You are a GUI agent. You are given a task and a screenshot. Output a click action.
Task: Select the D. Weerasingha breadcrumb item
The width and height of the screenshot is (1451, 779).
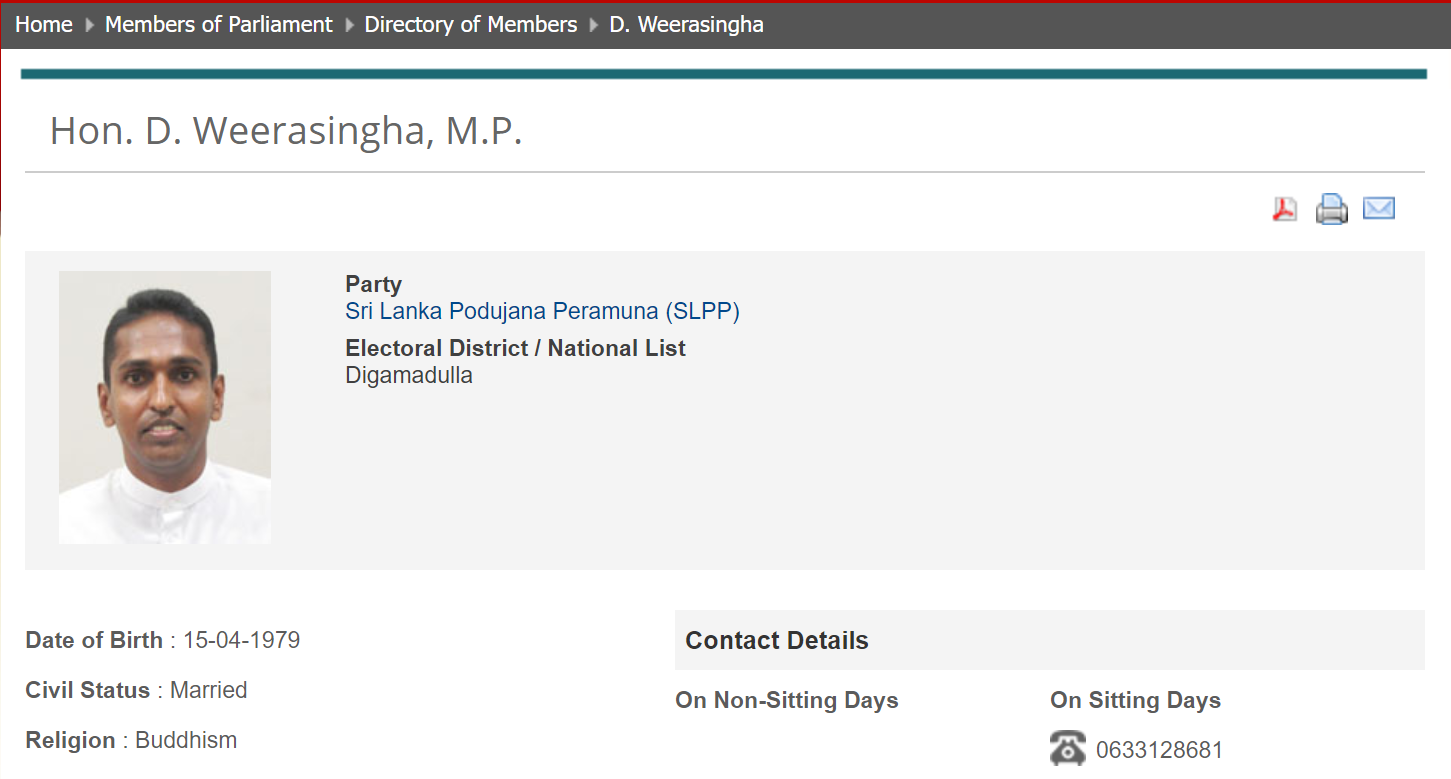(x=687, y=25)
